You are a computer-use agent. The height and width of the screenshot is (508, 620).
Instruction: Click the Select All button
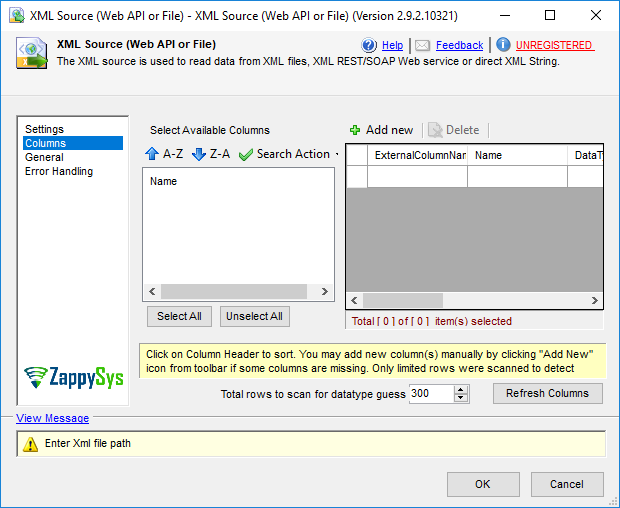pos(180,317)
